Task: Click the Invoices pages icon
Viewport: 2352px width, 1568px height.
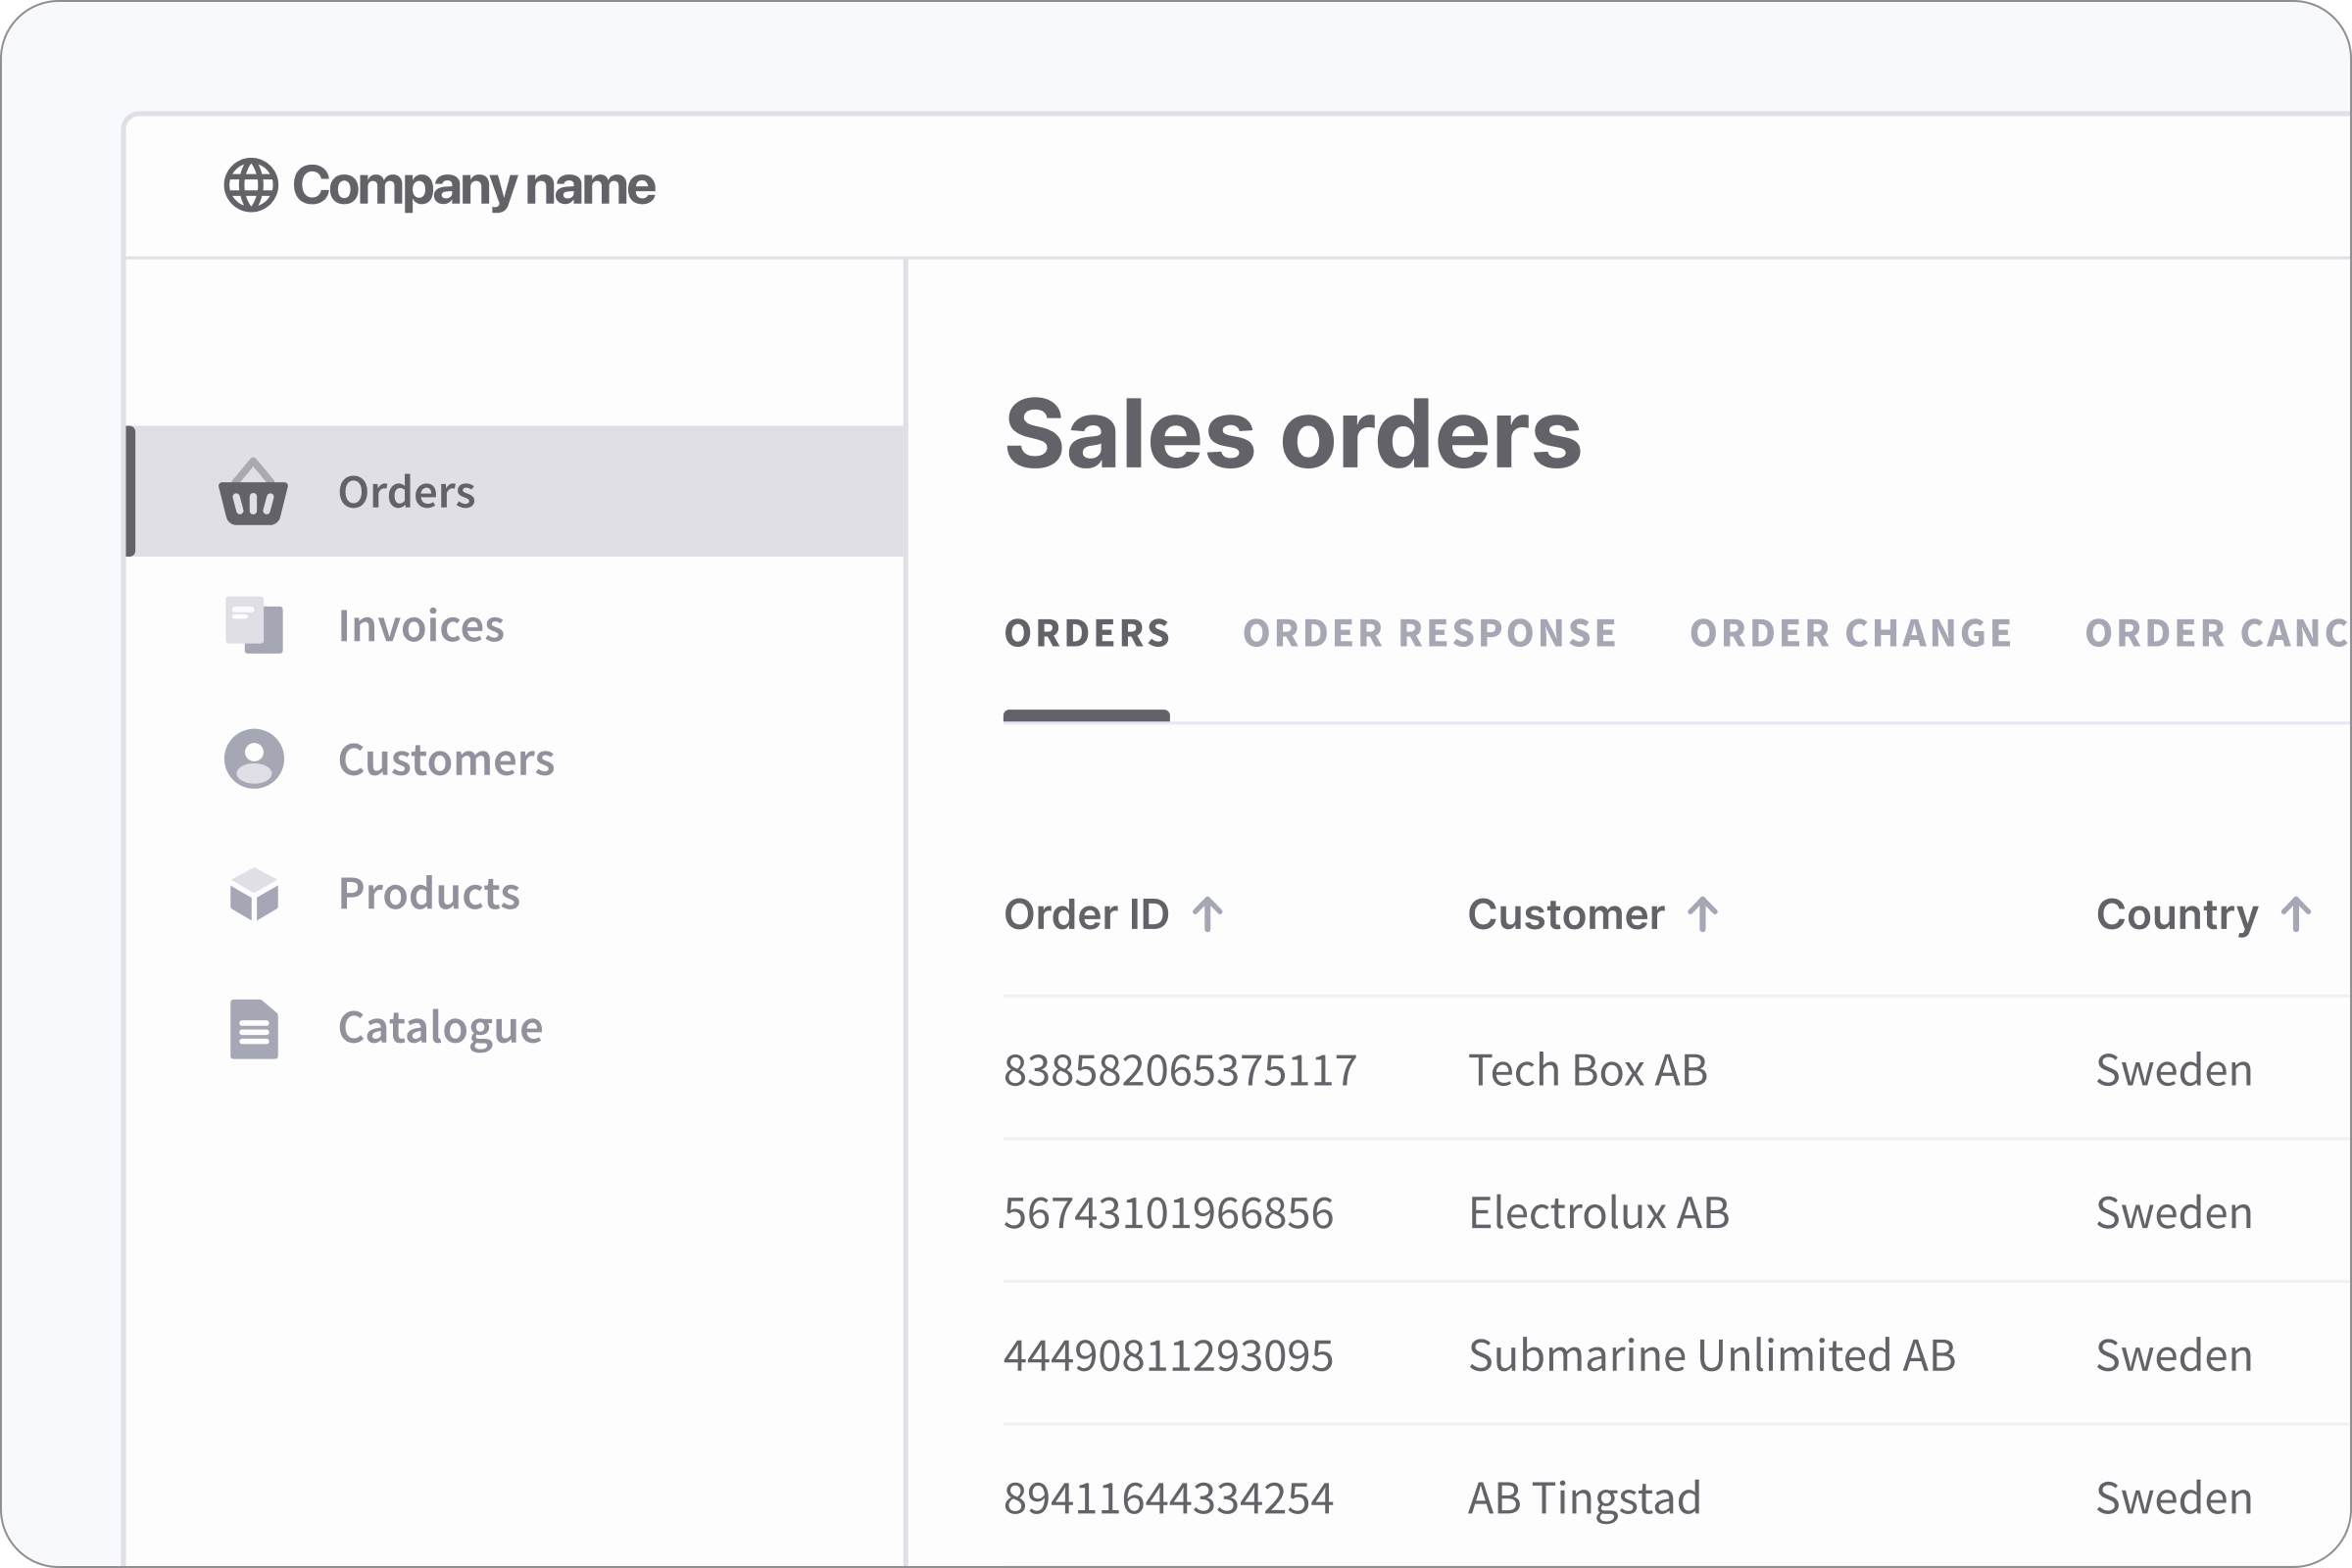Action: [x=253, y=626]
